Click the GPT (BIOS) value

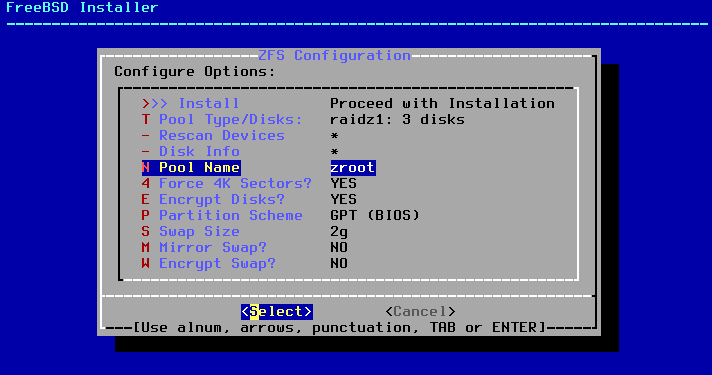pyautogui.click(x=375, y=215)
